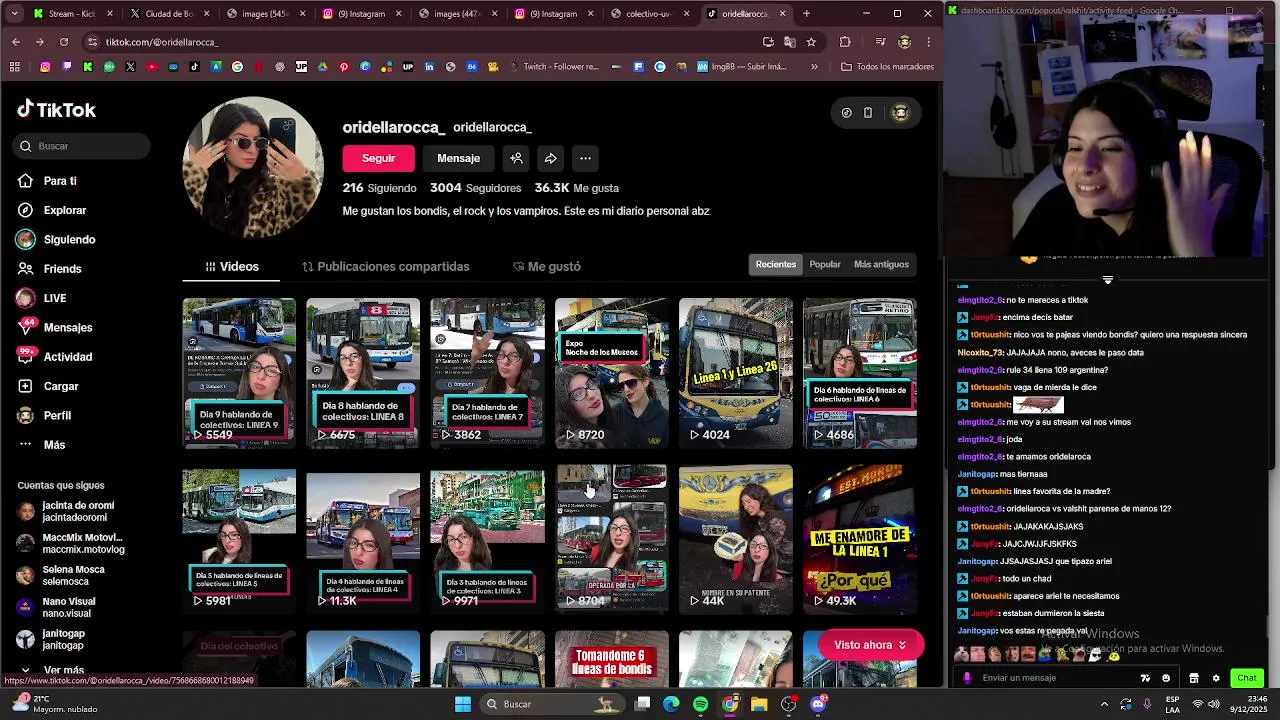Open Spotify from Windows taskbar
Image resolution: width=1280 pixels, height=720 pixels.
(x=700, y=704)
